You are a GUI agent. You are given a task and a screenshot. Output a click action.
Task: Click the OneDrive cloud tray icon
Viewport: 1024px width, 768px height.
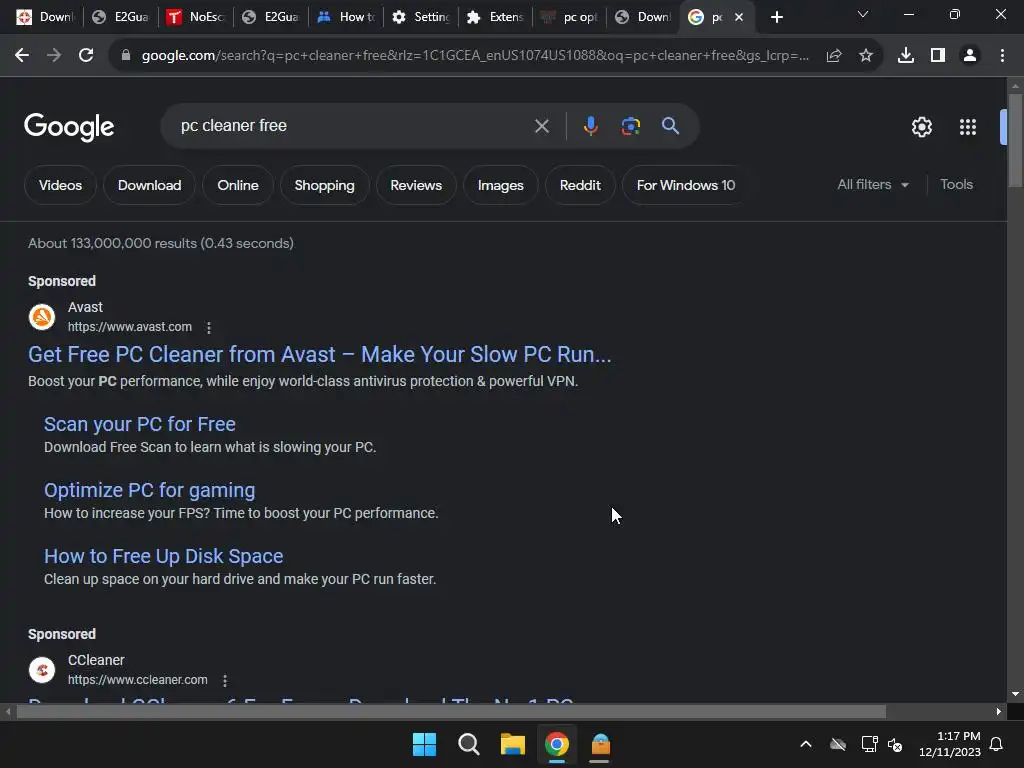[x=838, y=744]
